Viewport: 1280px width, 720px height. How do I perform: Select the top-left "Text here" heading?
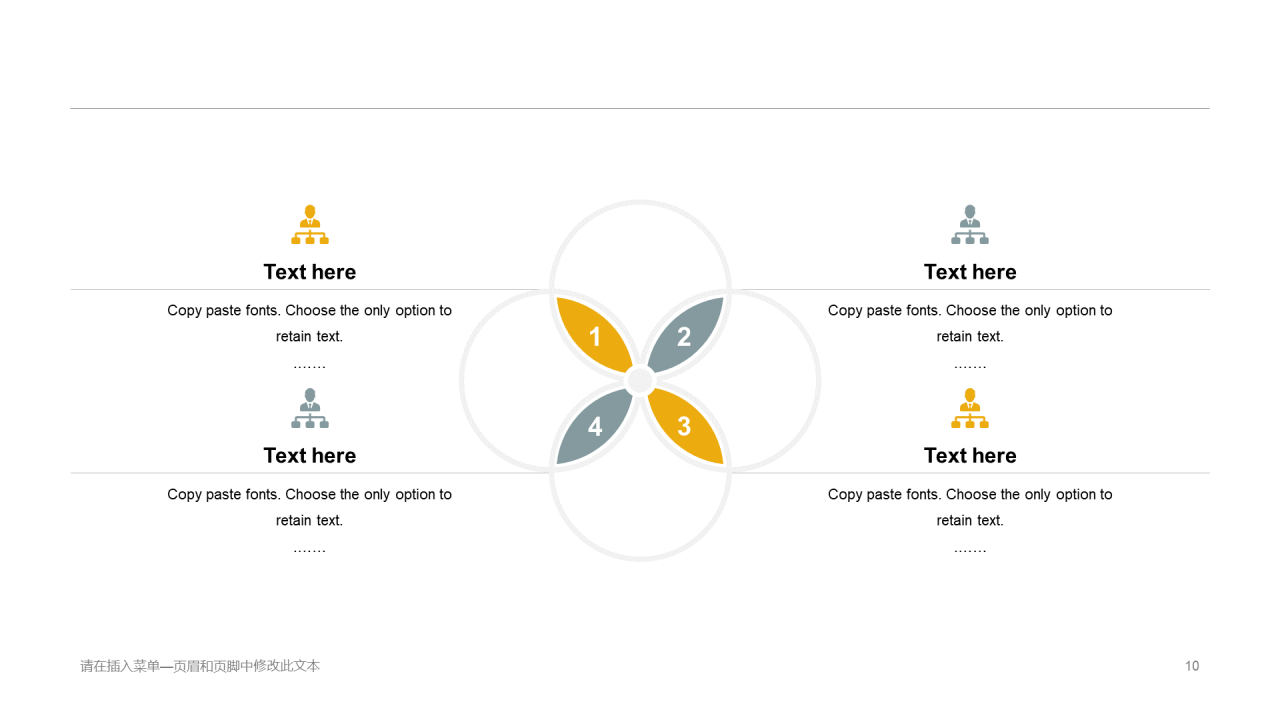(310, 272)
